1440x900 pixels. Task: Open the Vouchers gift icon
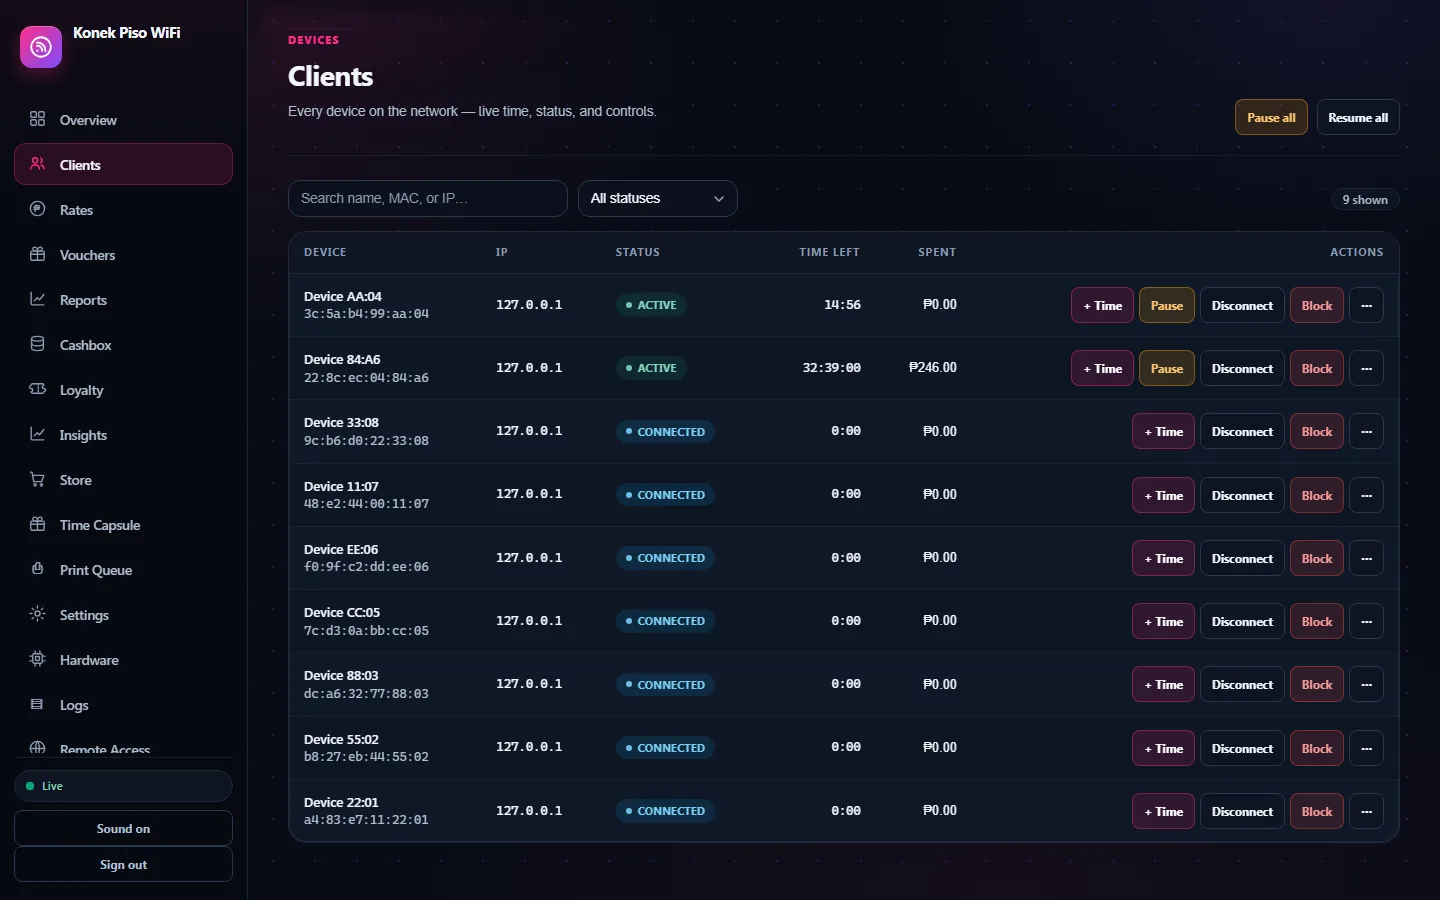[38, 254]
